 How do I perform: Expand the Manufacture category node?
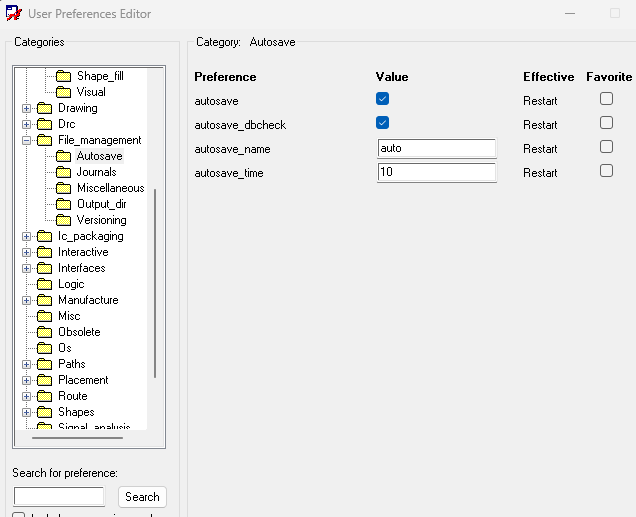pos(26,300)
